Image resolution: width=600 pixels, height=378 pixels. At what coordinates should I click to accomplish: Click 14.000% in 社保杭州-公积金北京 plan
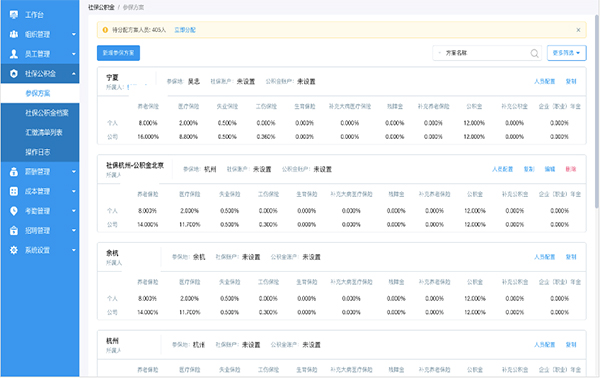[x=148, y=225]
